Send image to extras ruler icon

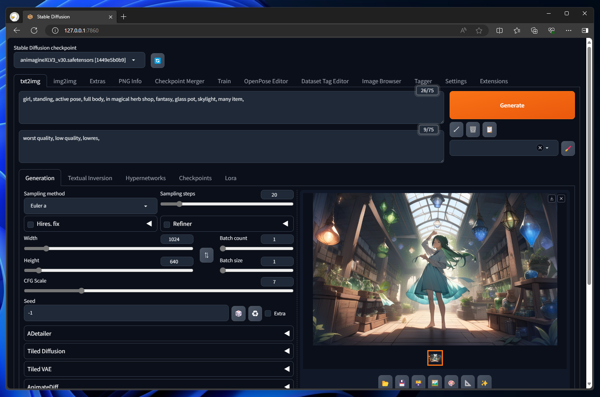coord(468,382)
